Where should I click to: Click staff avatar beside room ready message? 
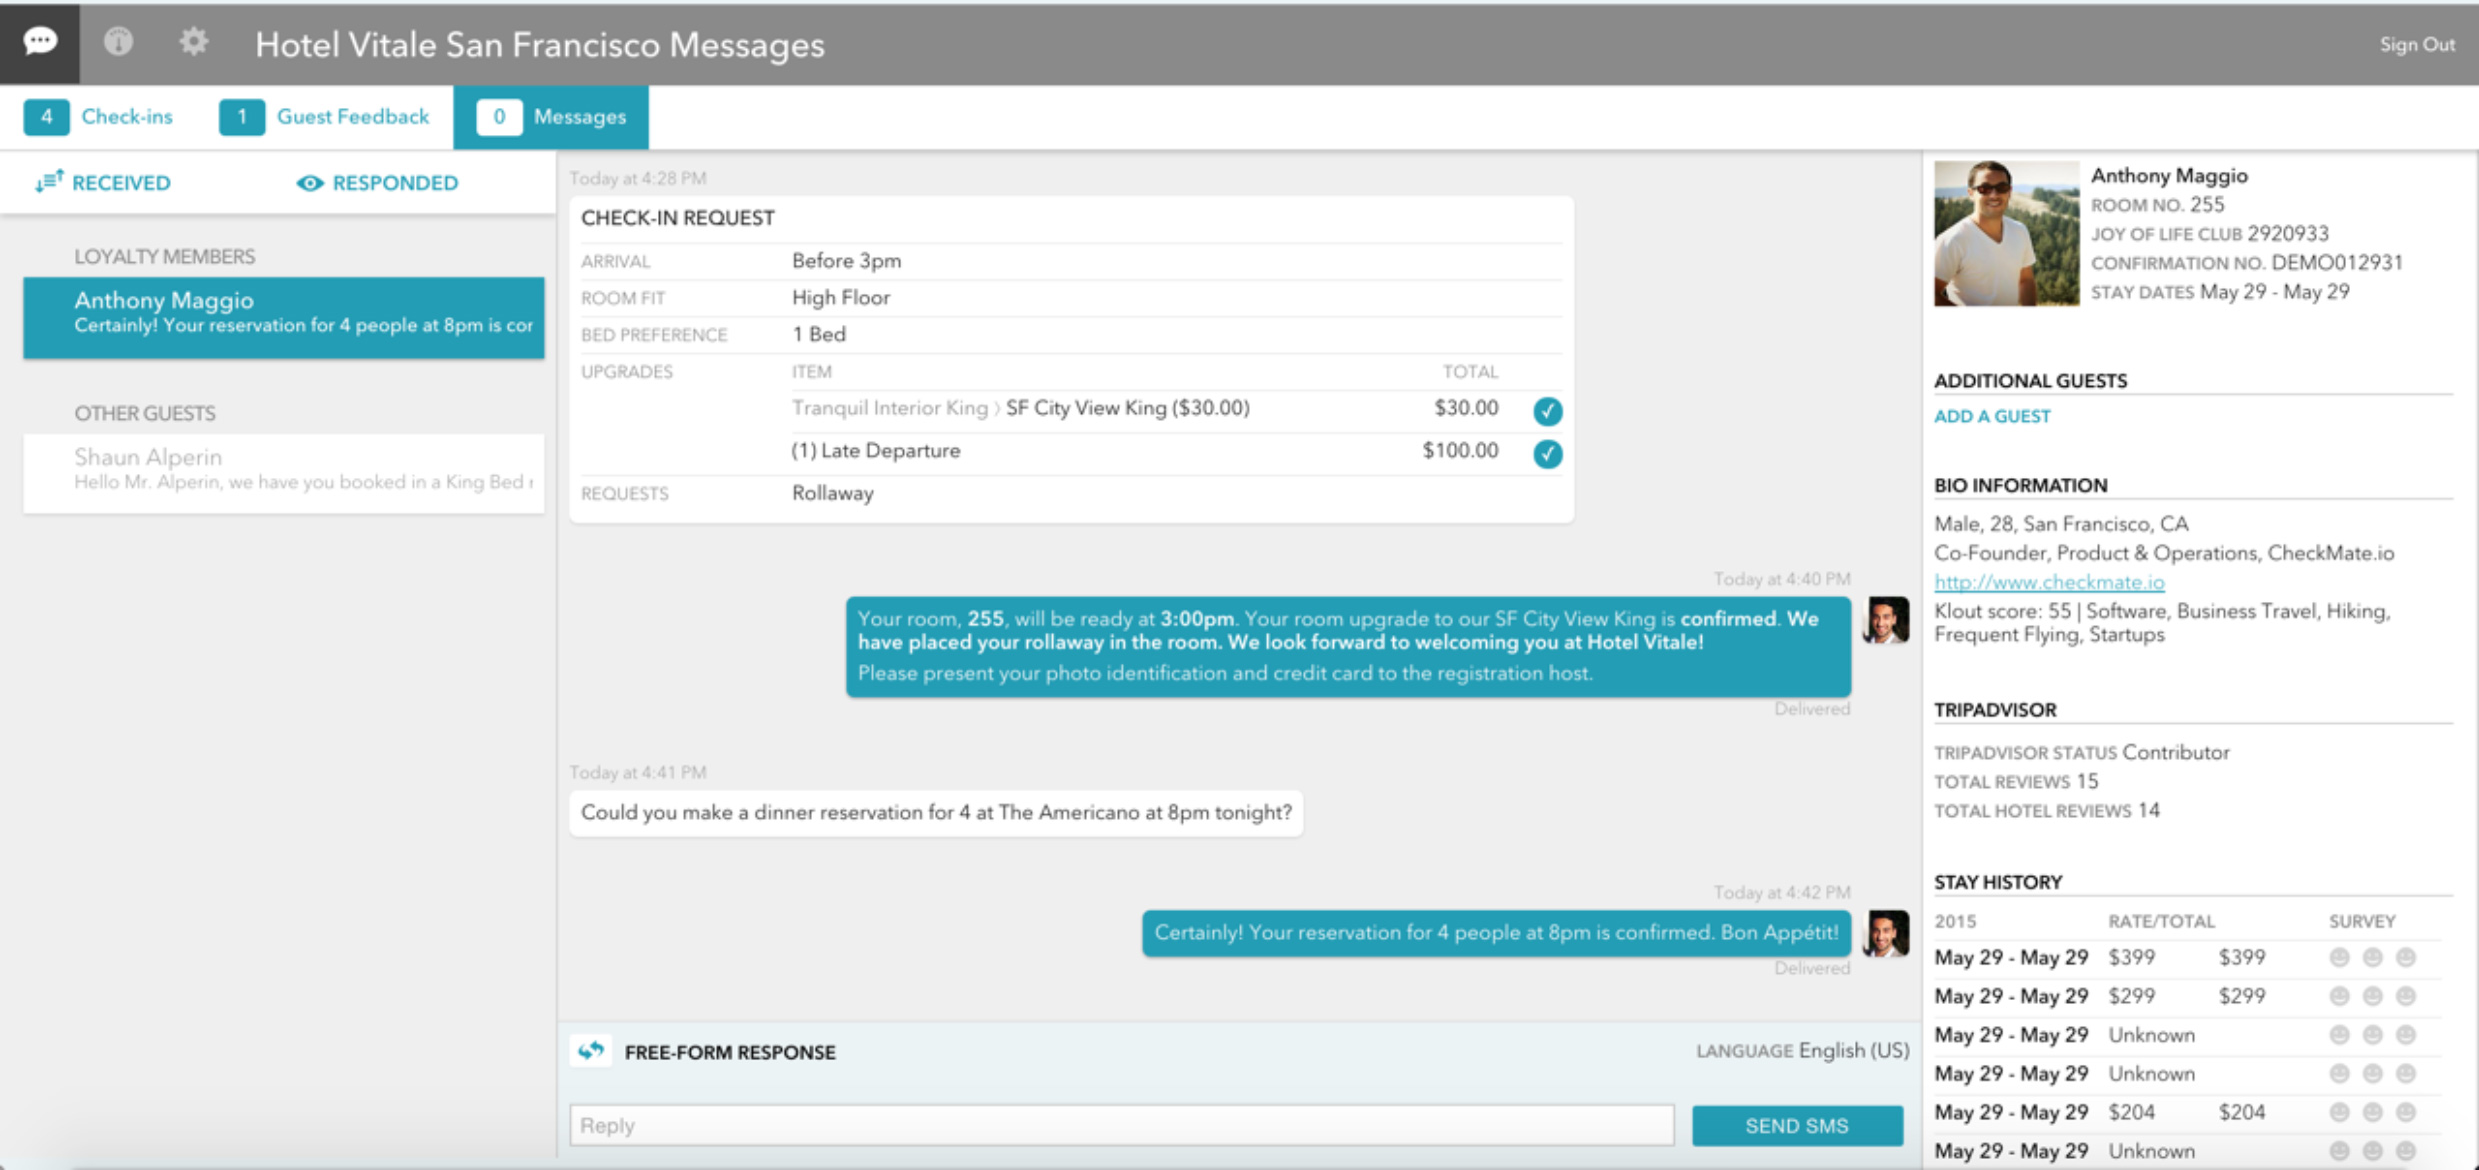1886,620
